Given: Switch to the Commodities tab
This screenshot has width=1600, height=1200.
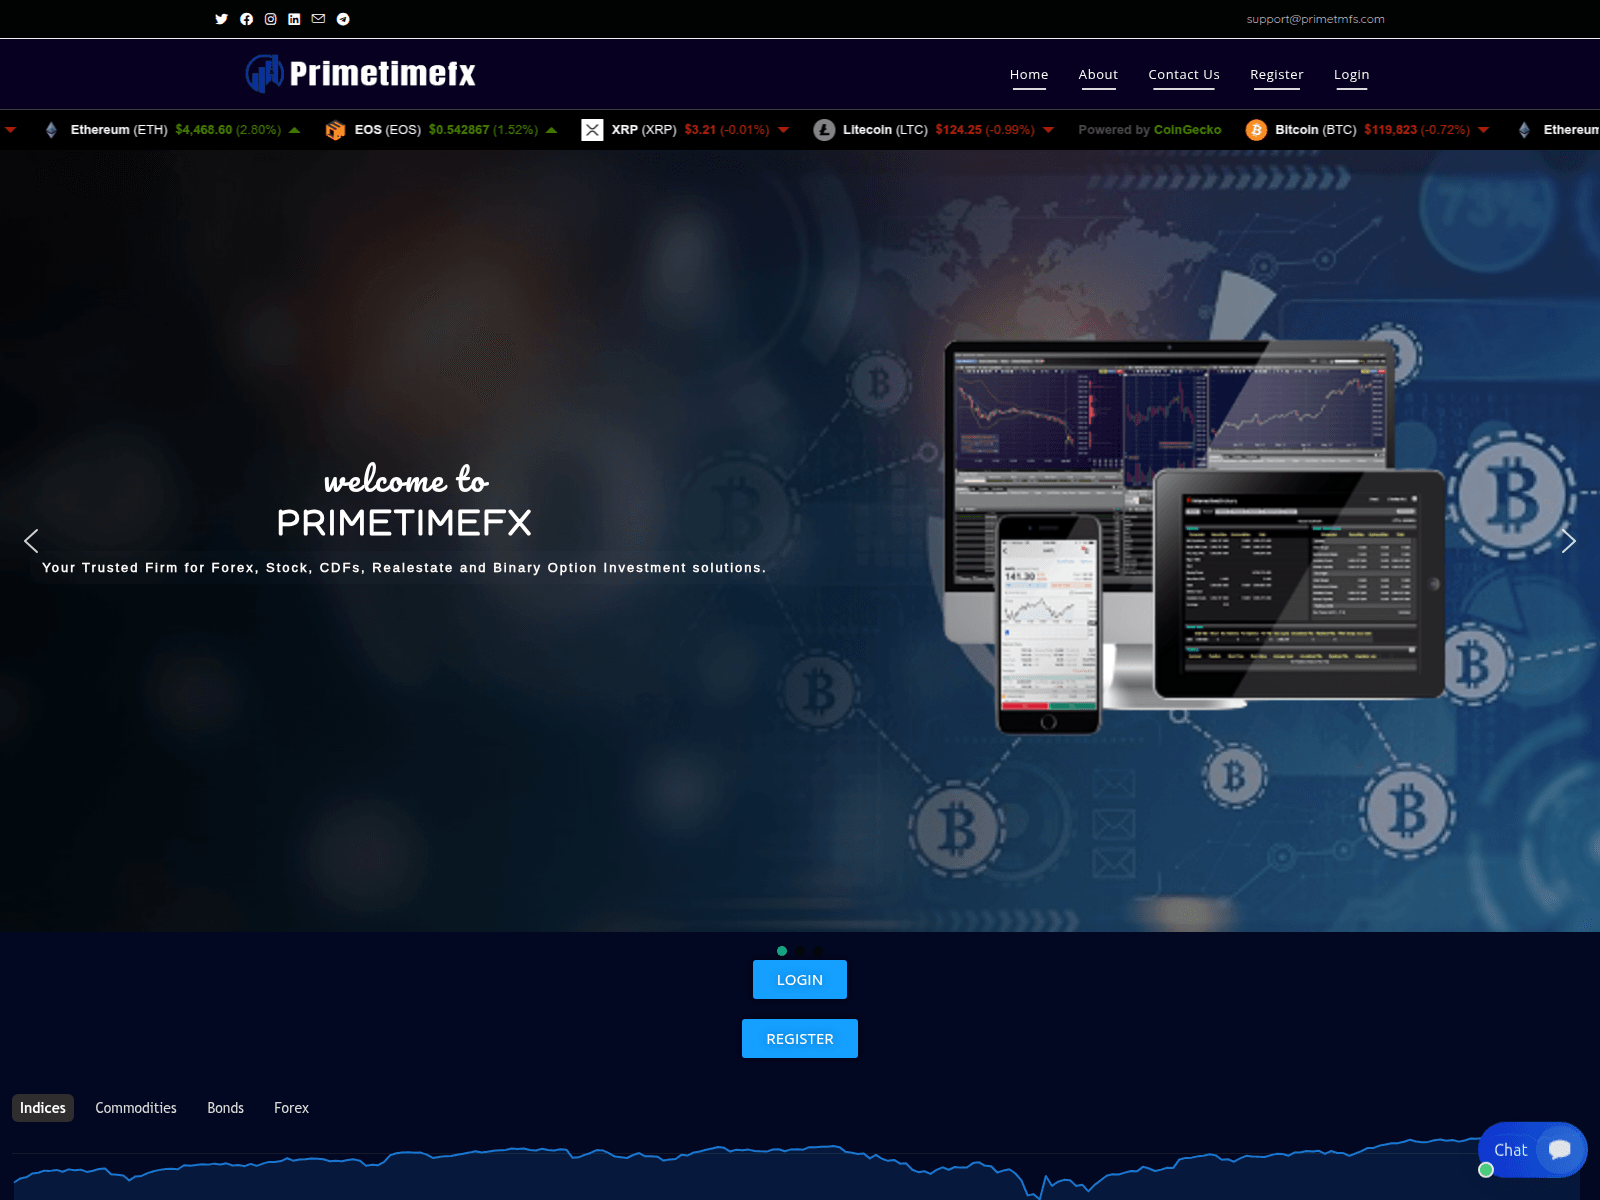Looking at the screenshot, I should click(x=136, y=1108).
